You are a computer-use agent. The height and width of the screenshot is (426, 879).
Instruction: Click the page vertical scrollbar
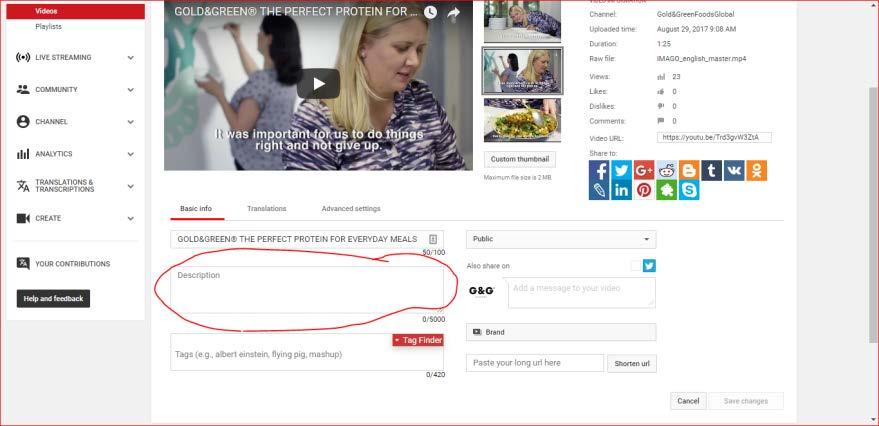tap(873, 213)
